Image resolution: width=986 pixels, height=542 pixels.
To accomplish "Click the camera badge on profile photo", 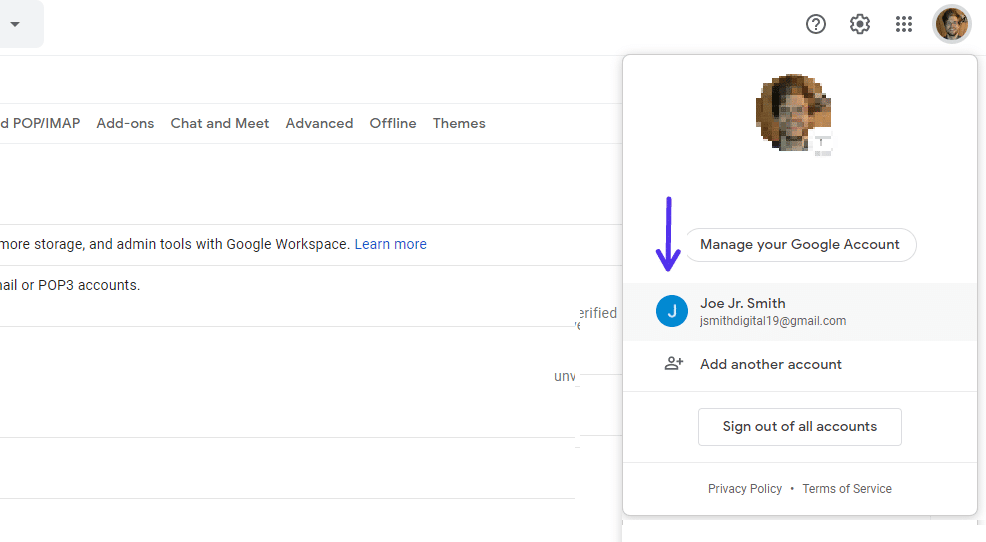I will point(821,144).
